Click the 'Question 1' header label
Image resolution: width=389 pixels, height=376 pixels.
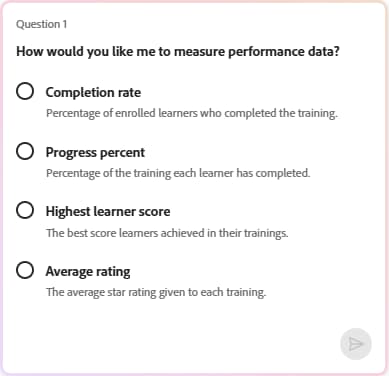tap(42, 24)
